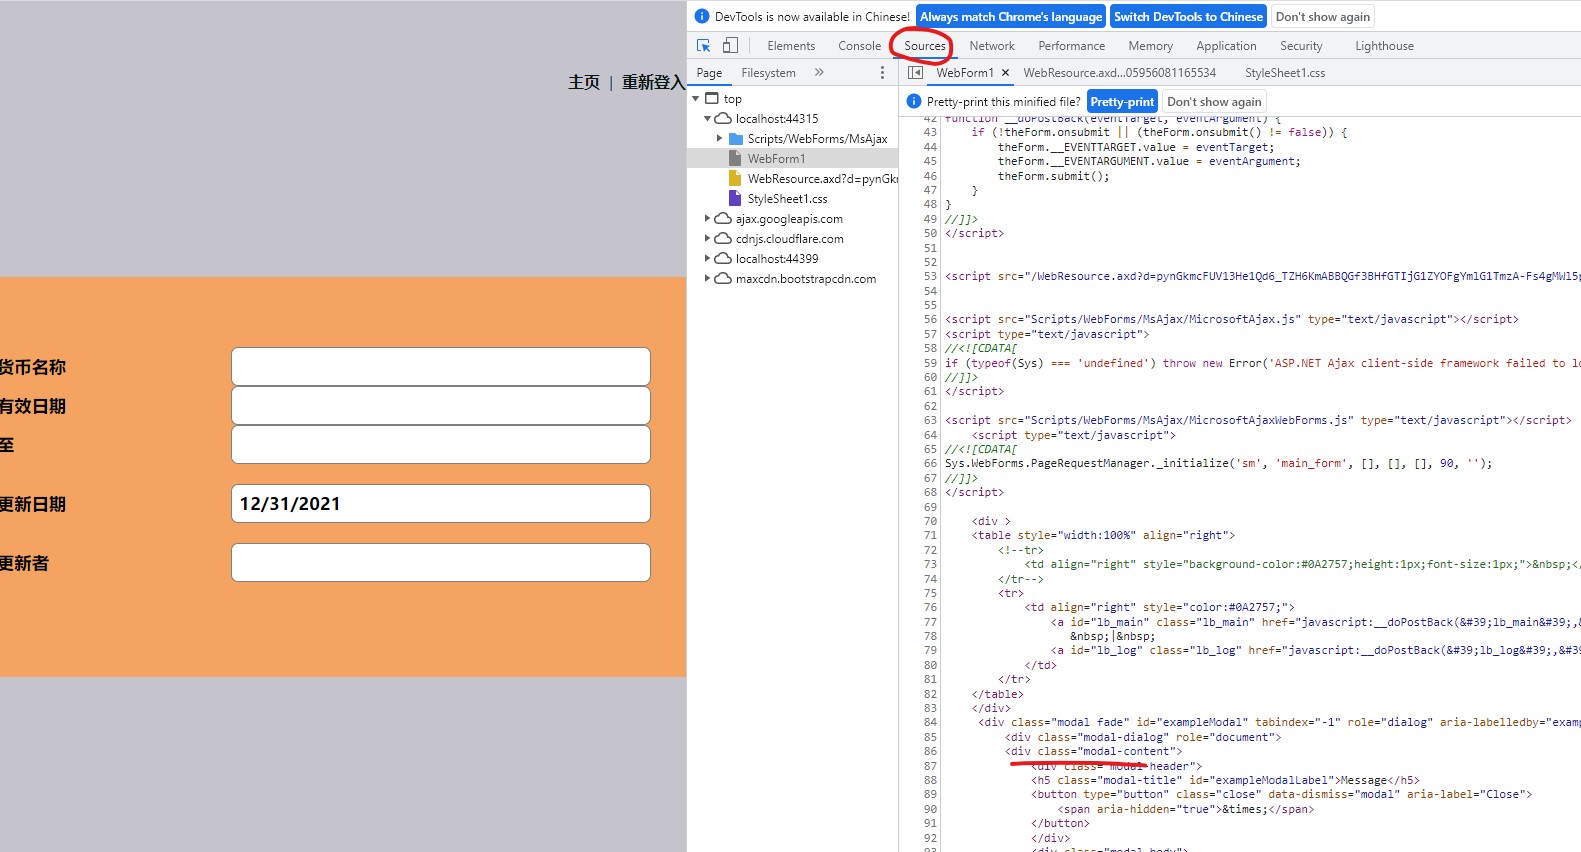Click the ajax.googleapis.com cloud icon
The height and width of the screenshot is (852, 1581).
[x=723, y=219]
